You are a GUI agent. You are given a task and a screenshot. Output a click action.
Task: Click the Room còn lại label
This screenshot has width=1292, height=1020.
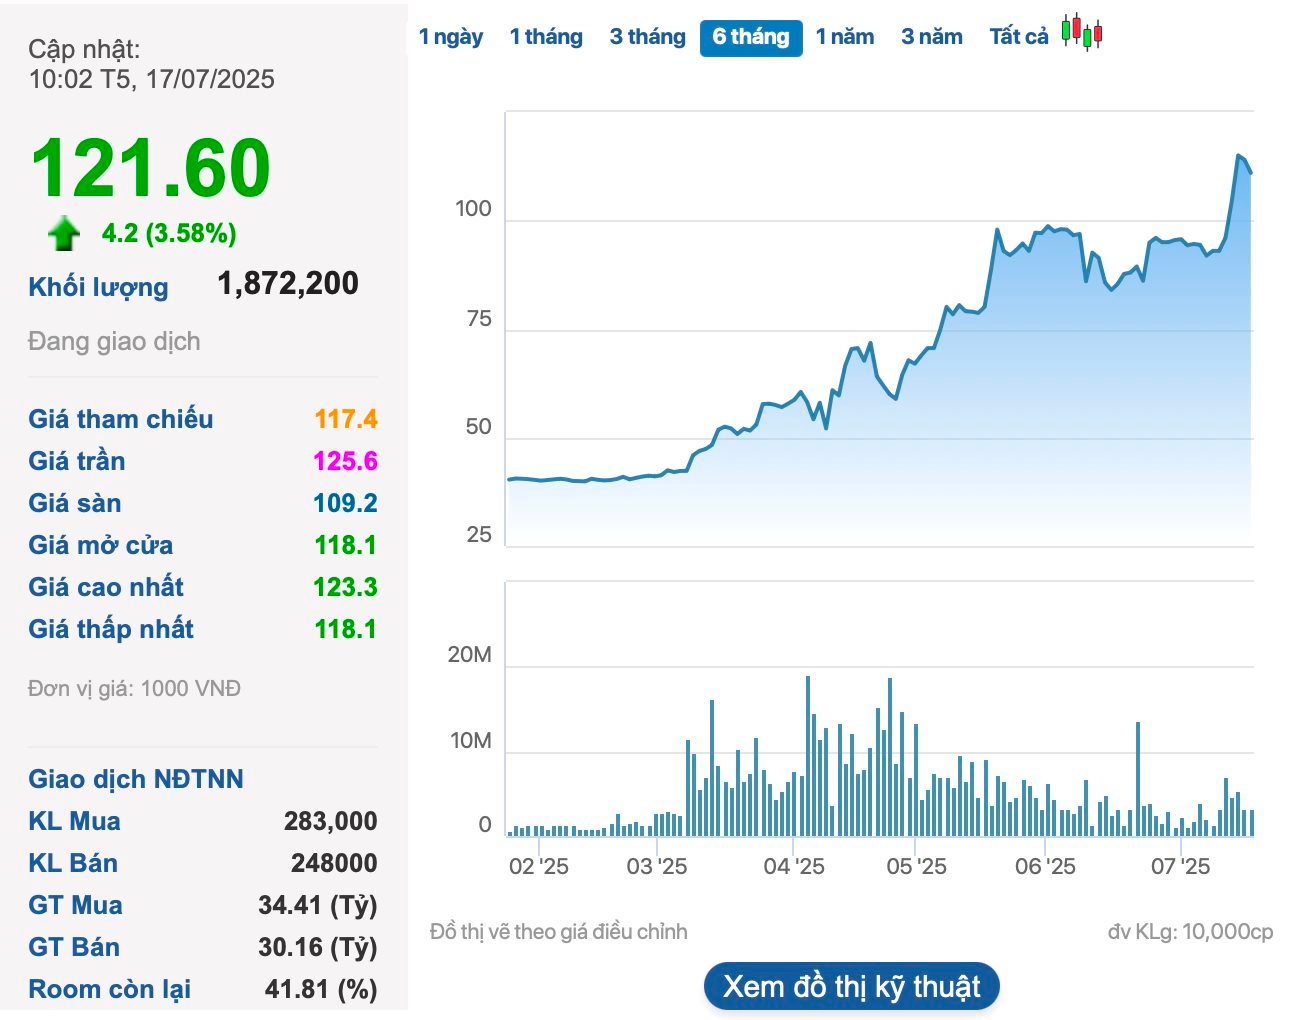point(110,989)
